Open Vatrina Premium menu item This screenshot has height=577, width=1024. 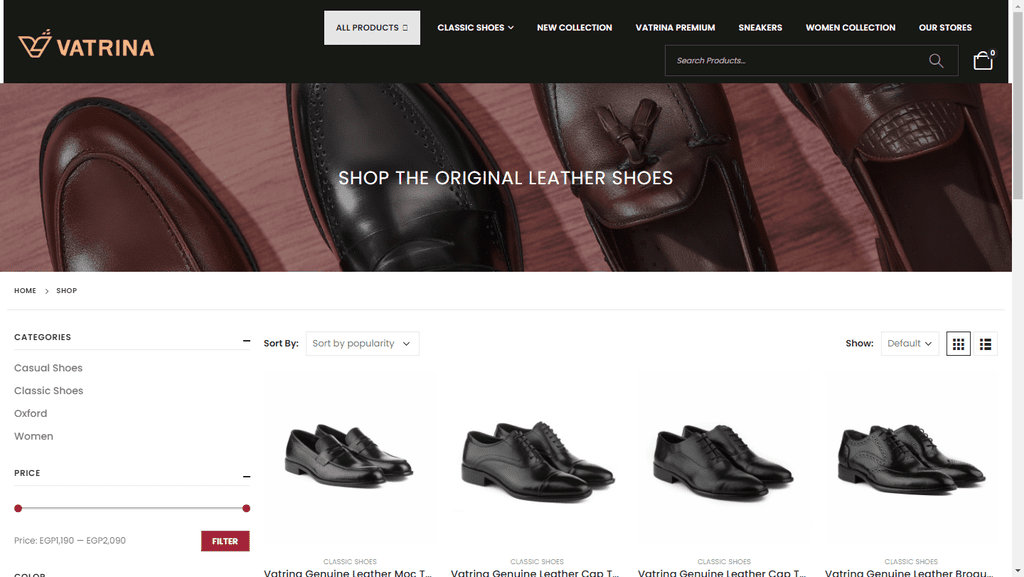[675, 27]
